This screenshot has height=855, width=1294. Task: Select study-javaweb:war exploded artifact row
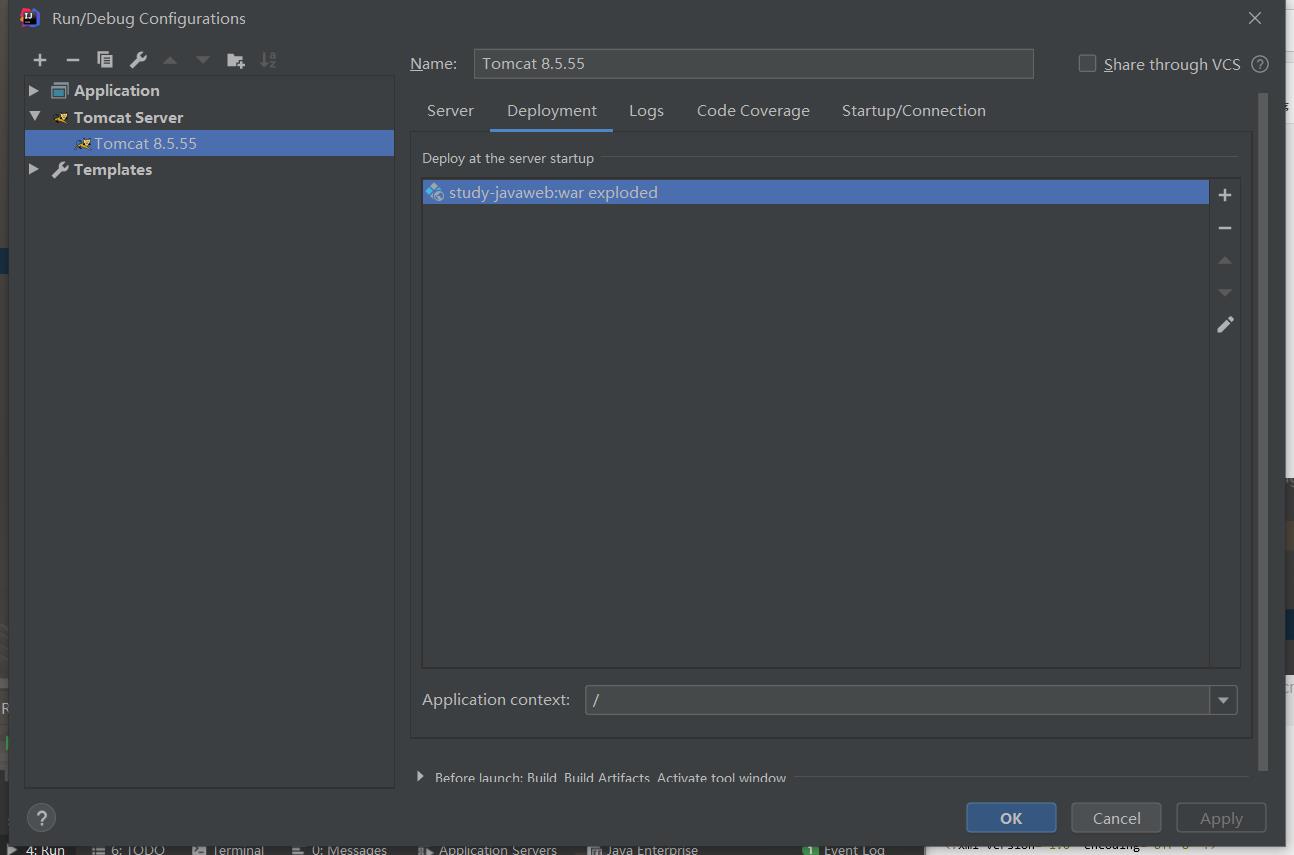(x=815, y=192)
